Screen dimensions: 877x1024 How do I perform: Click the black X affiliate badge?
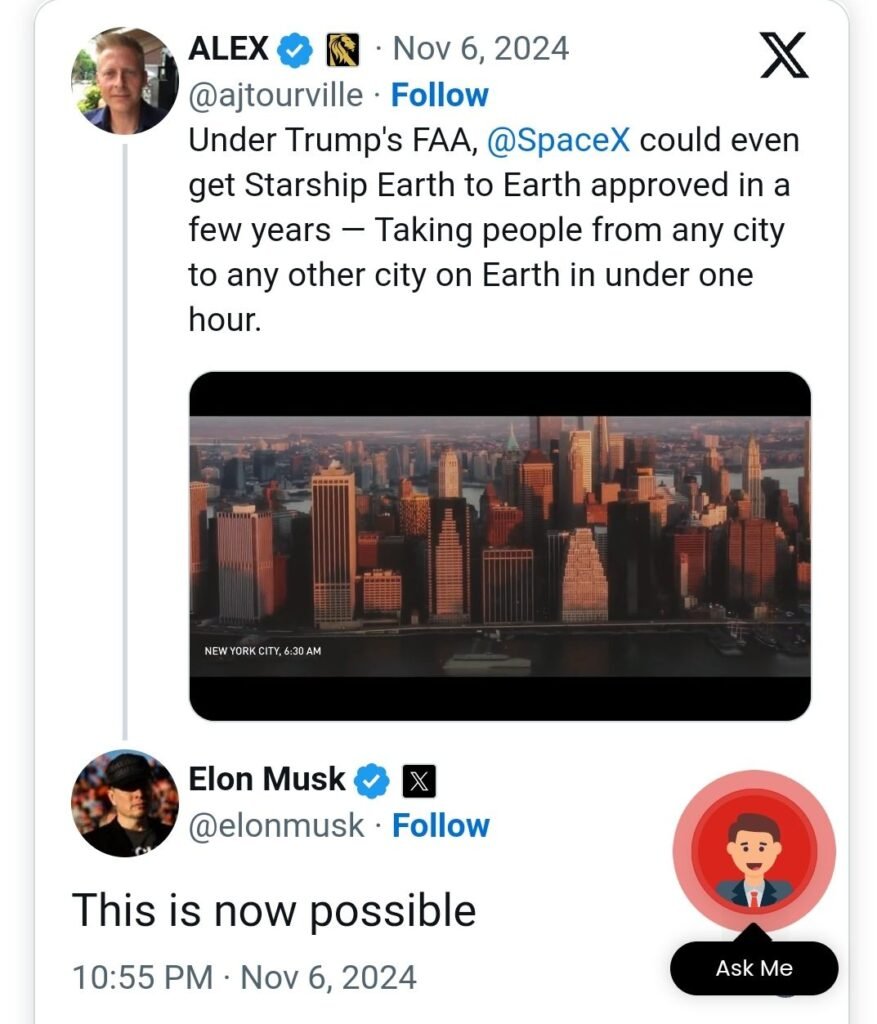(x=418, y=780)
